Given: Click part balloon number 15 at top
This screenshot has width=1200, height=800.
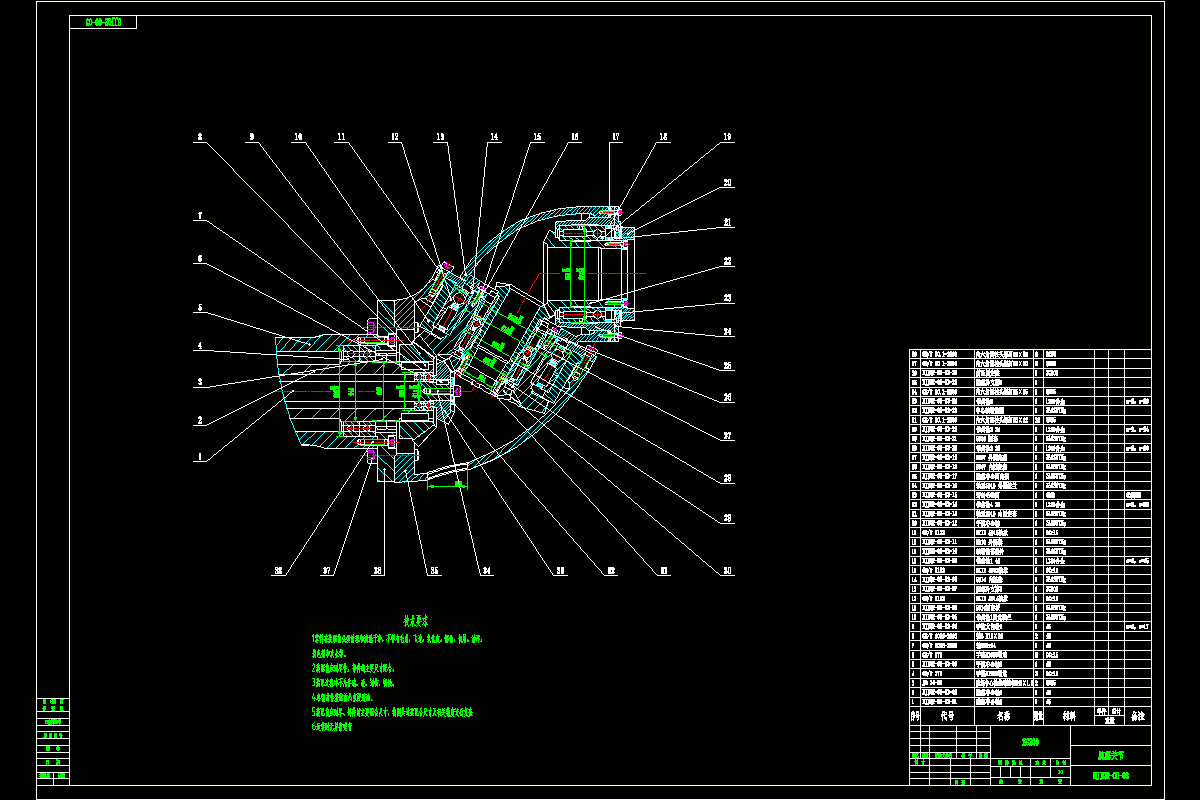Looking at the screenshot, I should coord(537,136).
